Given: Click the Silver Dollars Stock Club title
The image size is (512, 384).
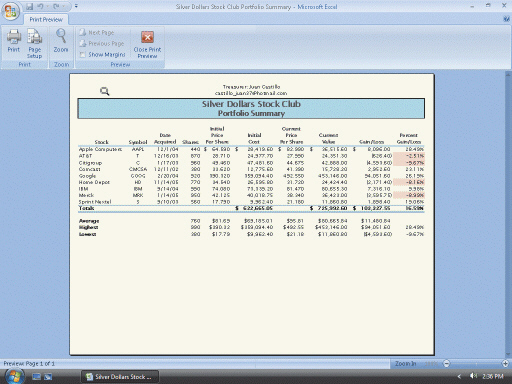Looking at the screenshot, I should (x=251, y=104).
